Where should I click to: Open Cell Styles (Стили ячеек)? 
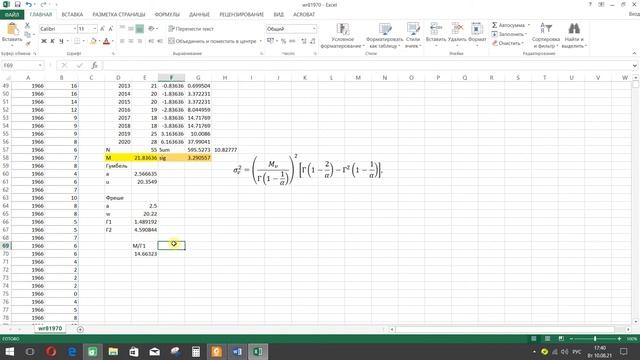pyautogui.click(x=413, y=36)
